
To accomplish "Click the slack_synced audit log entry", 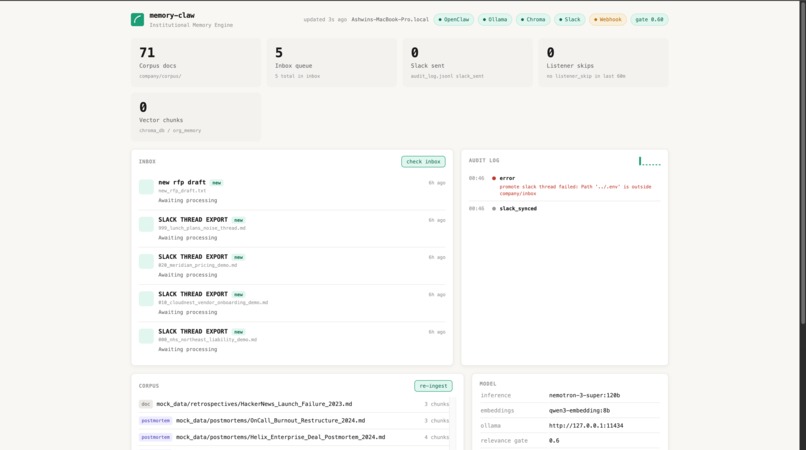I will click(564, 209).
